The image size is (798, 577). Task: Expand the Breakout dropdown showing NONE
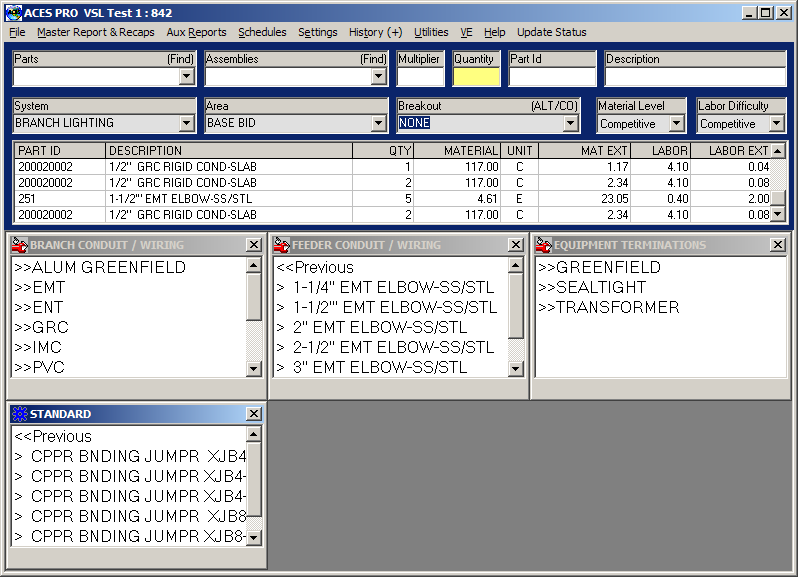point(571,123)
